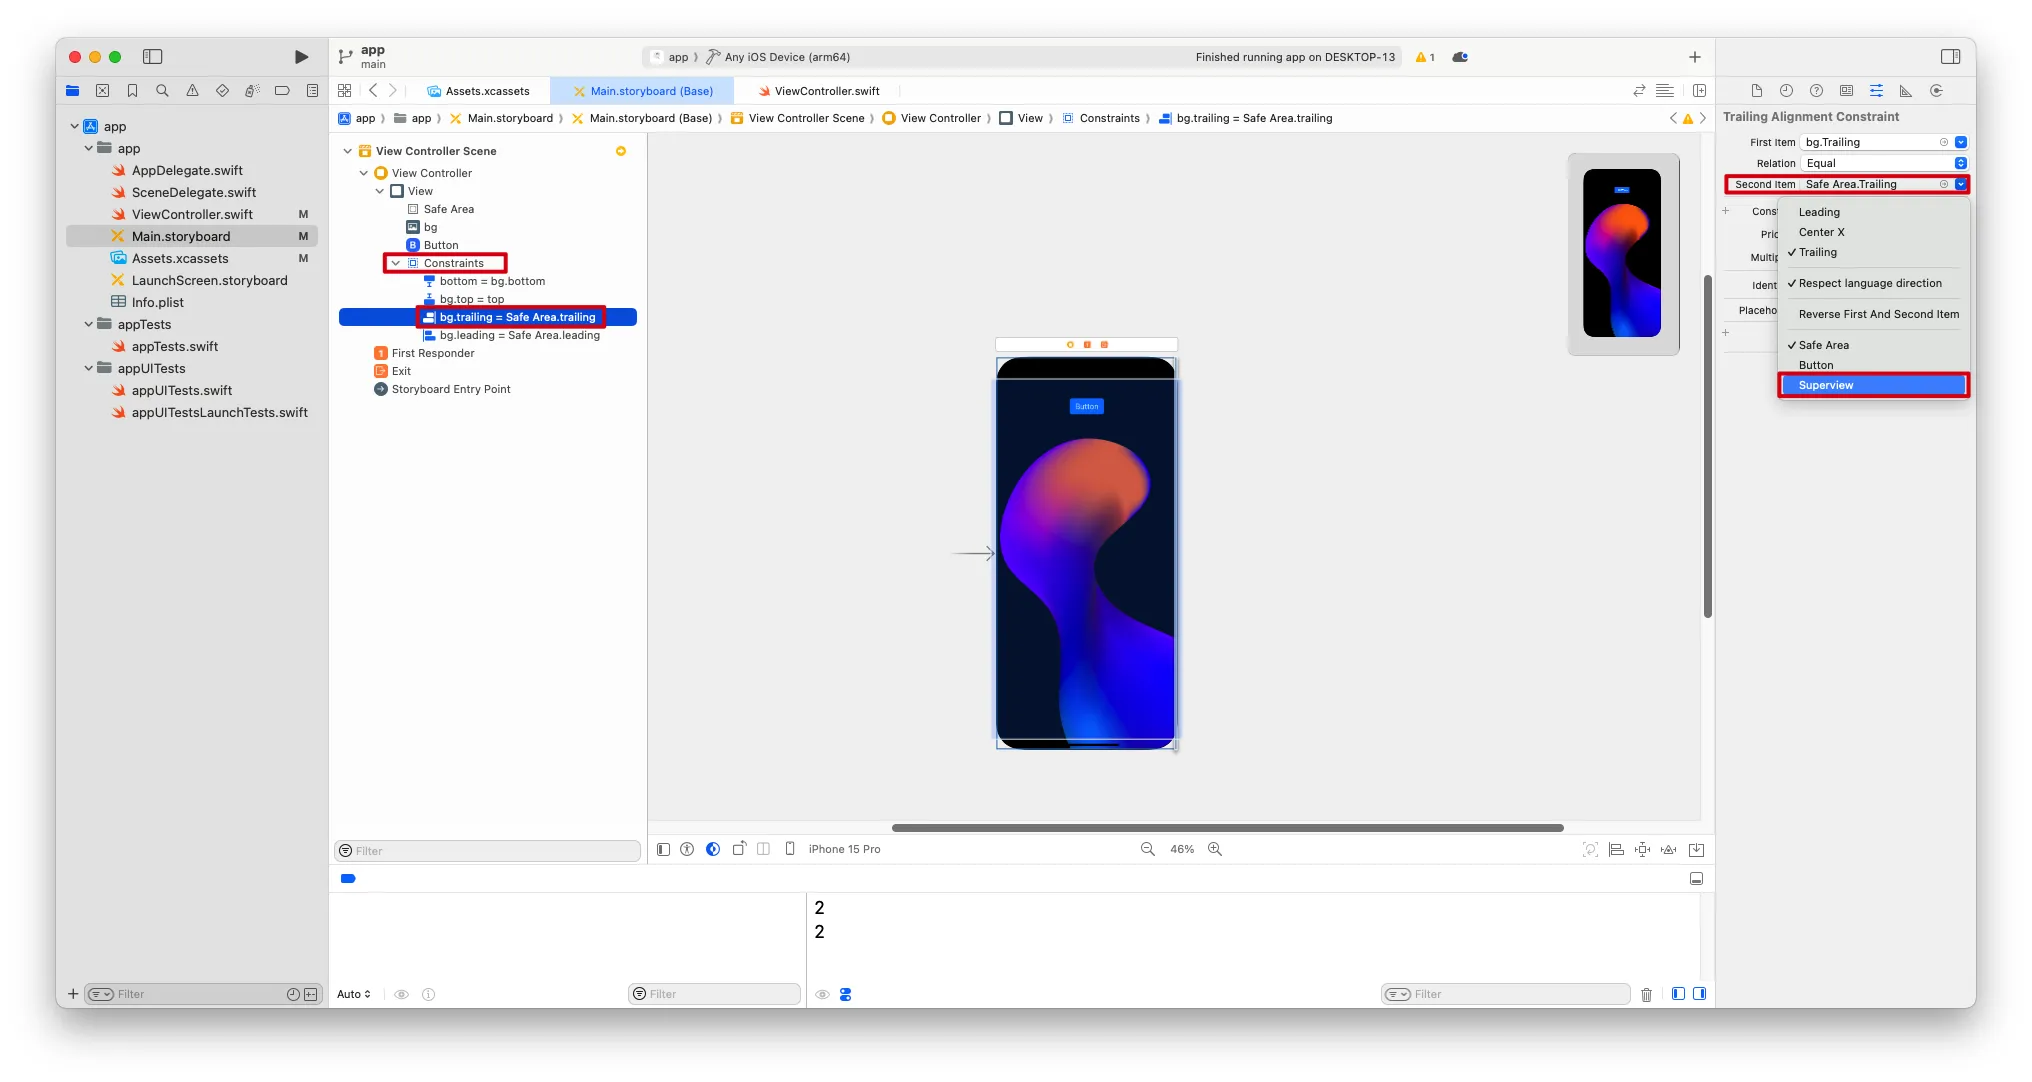Click the minimap storyboard thumbnail
2032x1082 pixels.
1621,253
